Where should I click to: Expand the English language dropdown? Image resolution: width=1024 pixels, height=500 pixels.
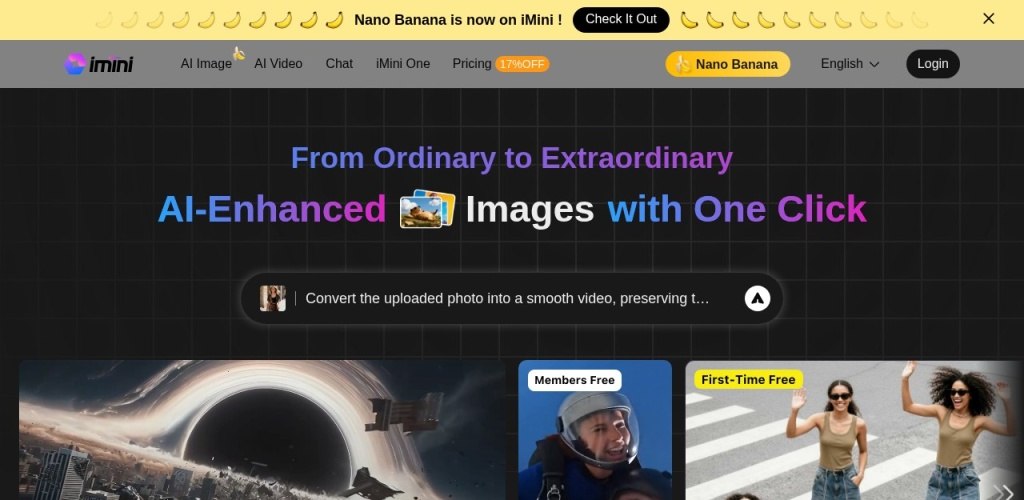pyautogui.click(x=849, y=64)
